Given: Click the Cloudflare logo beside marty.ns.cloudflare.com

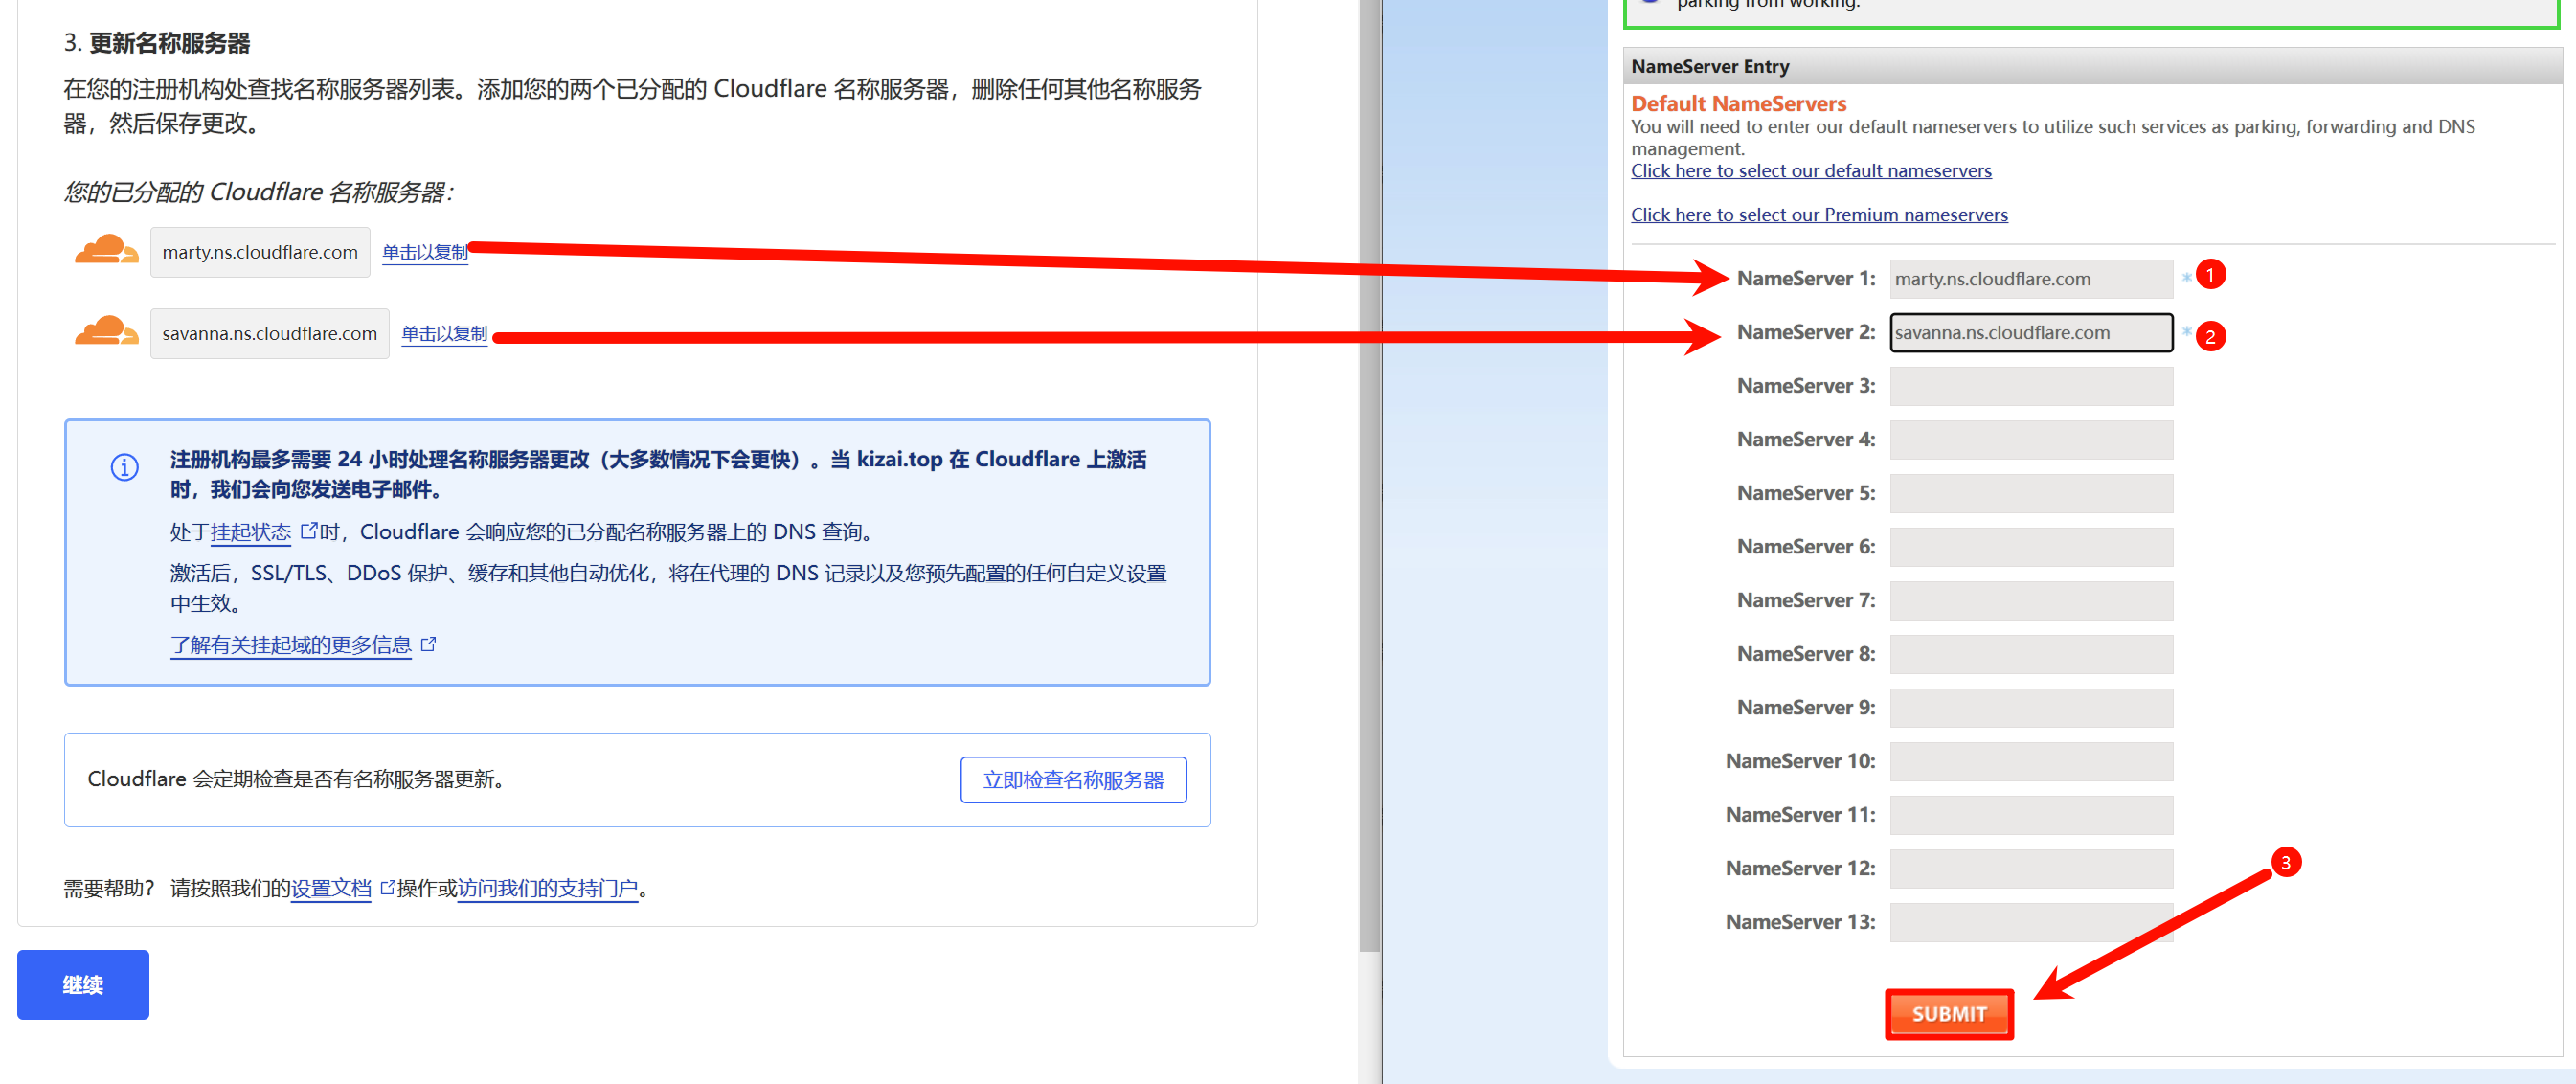Looking at the screenshot, I should 106,250.
